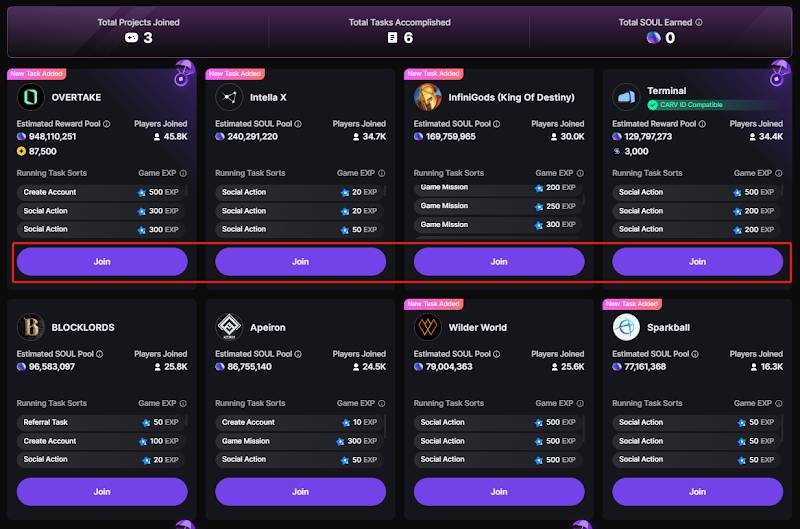Click info icon beside Total SOUL Earned

(x=699, y=22)
